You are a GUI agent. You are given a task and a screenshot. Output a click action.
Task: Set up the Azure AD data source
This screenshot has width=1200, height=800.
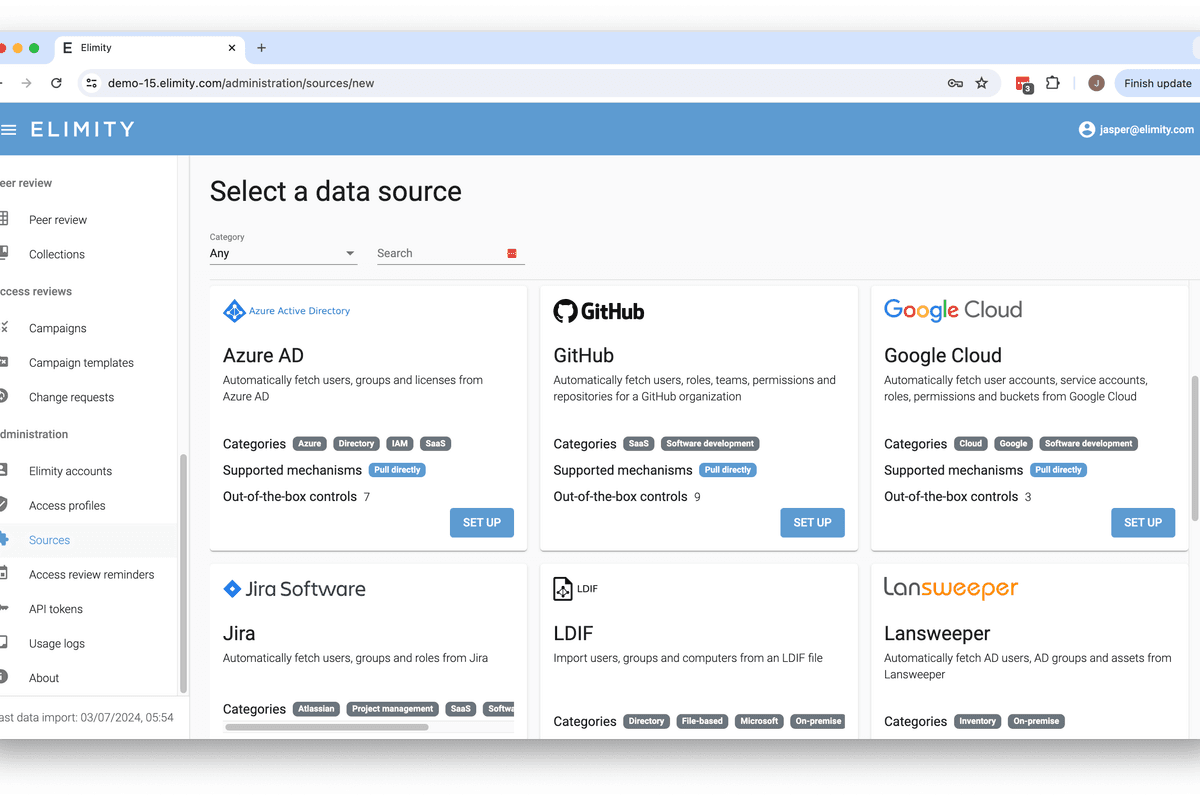[482, 523]
